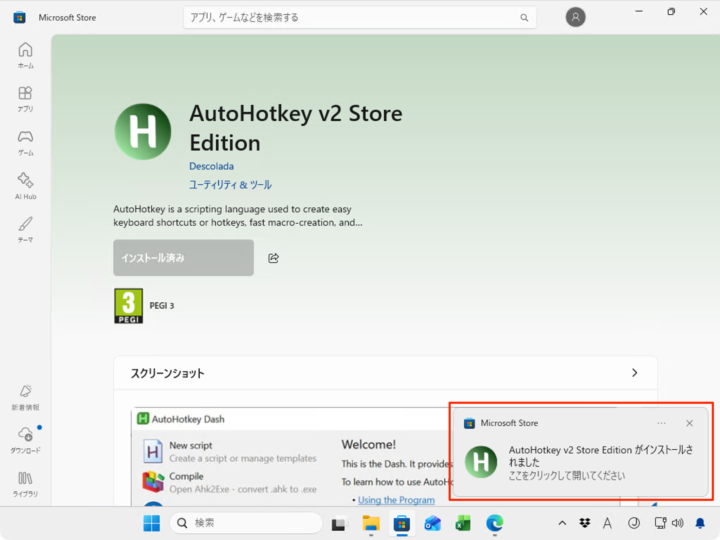This screenshot has width=720, height=540.
Task: Click the インストール済み button
Action: (x=183, y=258)
